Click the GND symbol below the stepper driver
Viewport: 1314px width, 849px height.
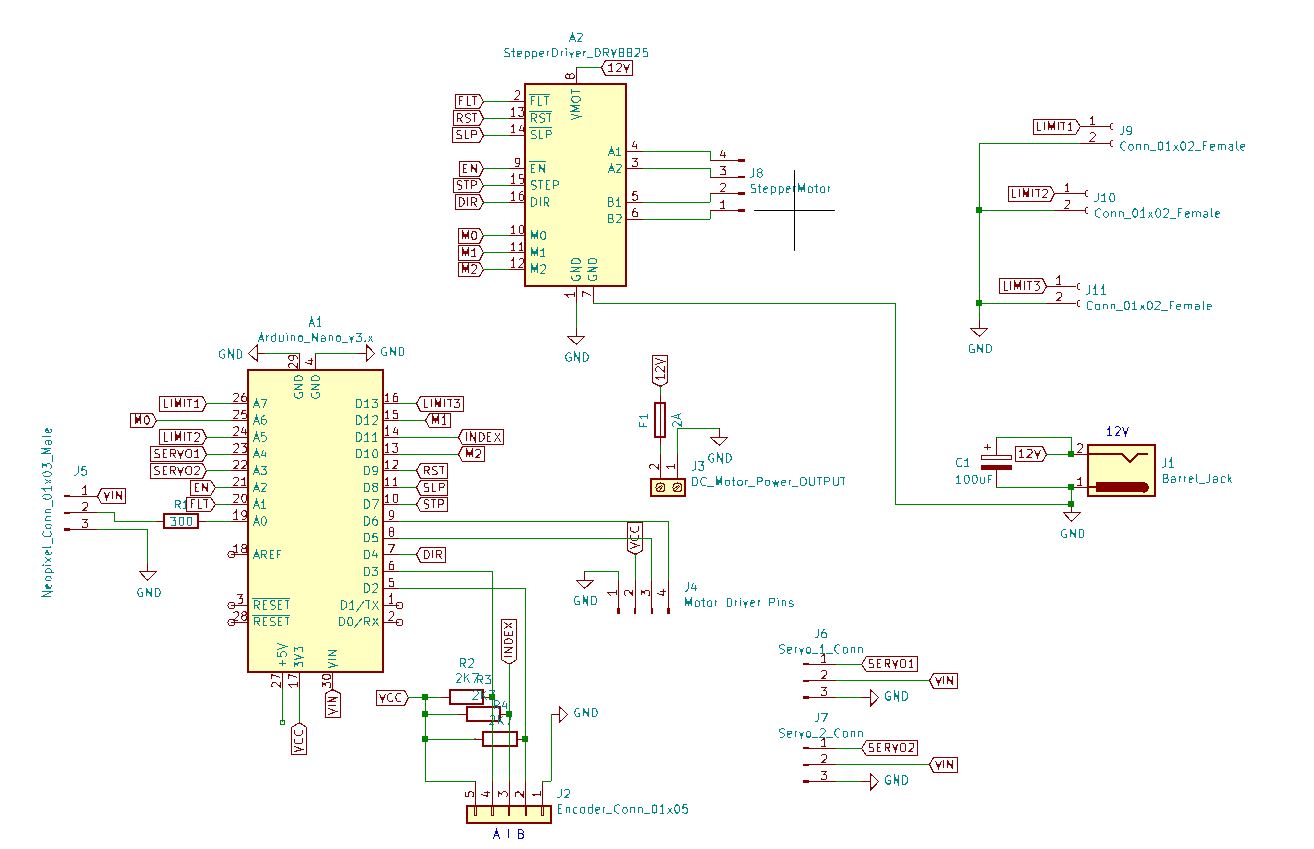tap(576, 342)
